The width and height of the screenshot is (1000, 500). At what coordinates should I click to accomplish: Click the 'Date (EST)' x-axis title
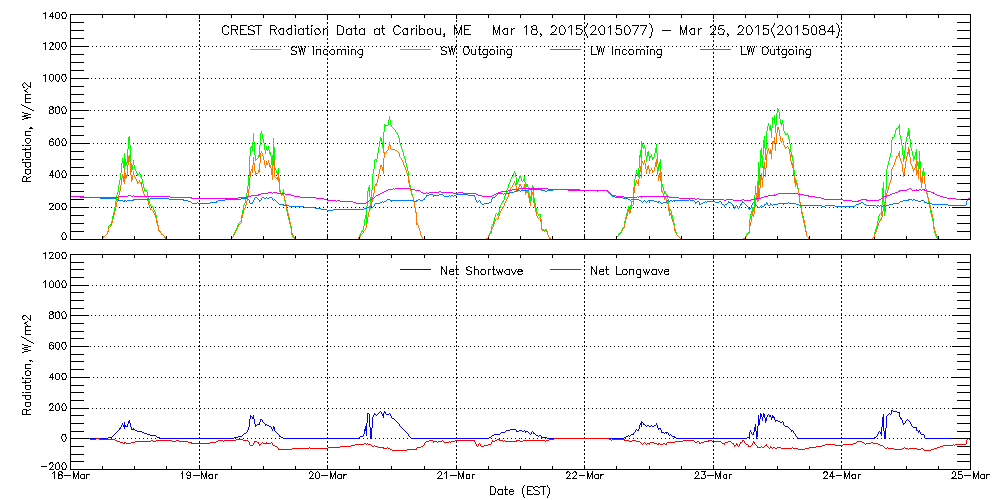click(x=520, y=492)
